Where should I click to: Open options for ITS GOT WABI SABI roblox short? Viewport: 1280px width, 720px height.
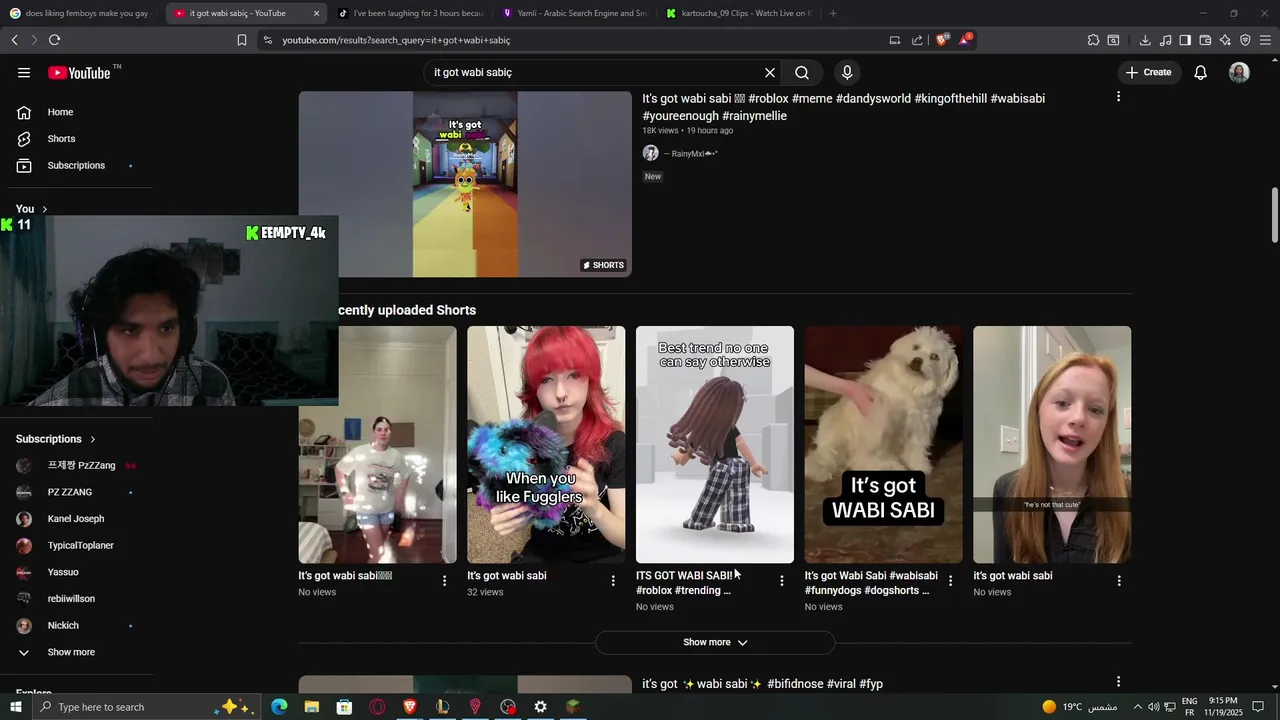click(781, 581)
